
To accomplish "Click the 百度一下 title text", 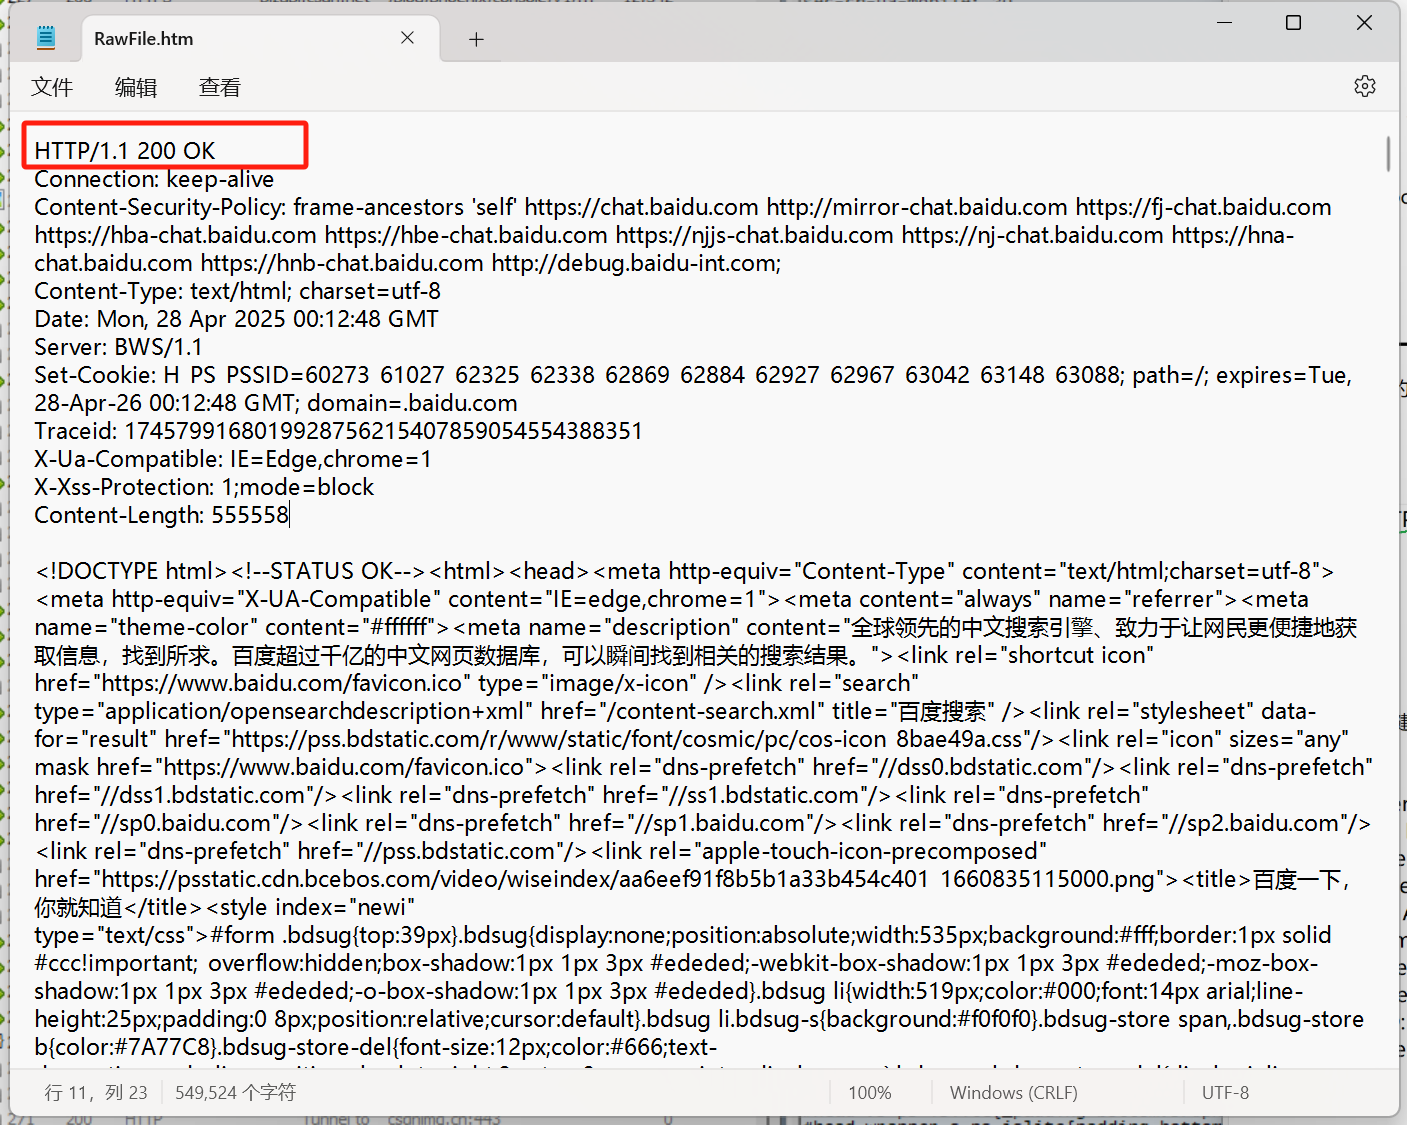I will pyautogui.click(x=1297, y=879).
